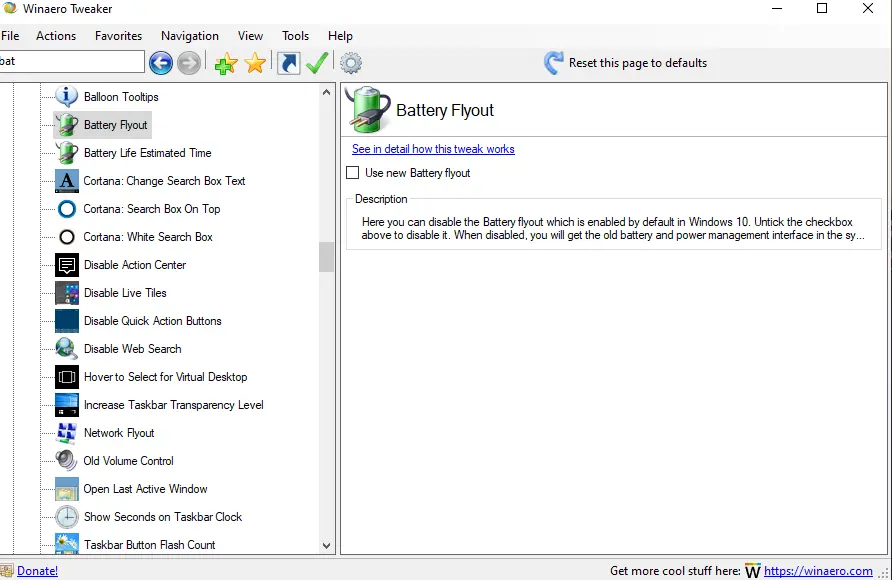Screen dimensions: 892x580
Task: Select Disable Quick Action Buttons item
Action: (x=152, y=321)
